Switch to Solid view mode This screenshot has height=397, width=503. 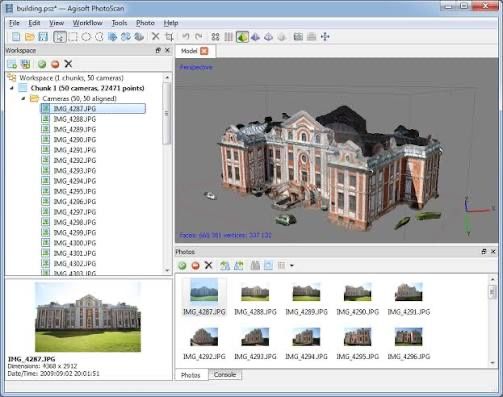pos(255,37)
